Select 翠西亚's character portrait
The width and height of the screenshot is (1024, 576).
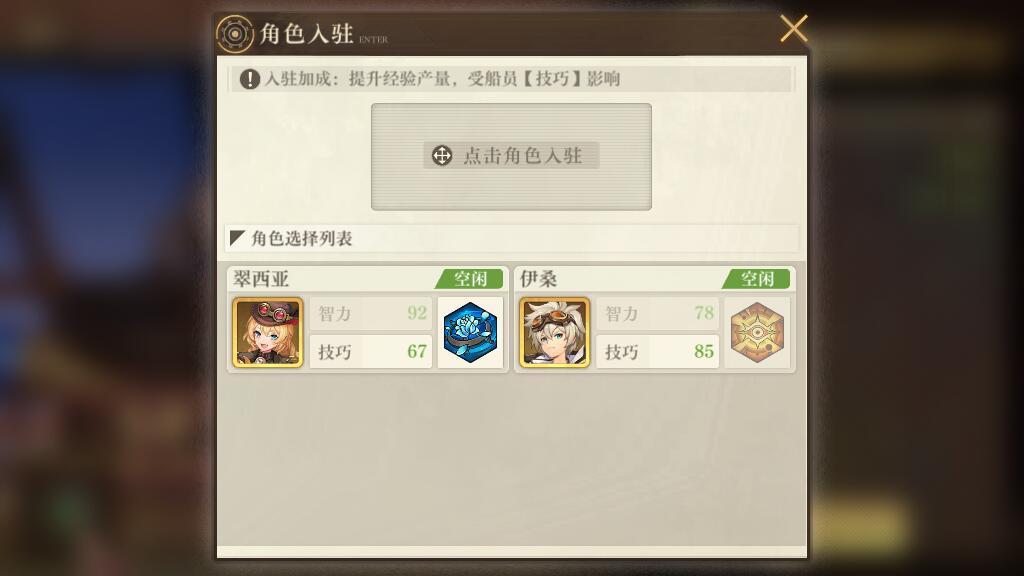(x=268, y=332)
